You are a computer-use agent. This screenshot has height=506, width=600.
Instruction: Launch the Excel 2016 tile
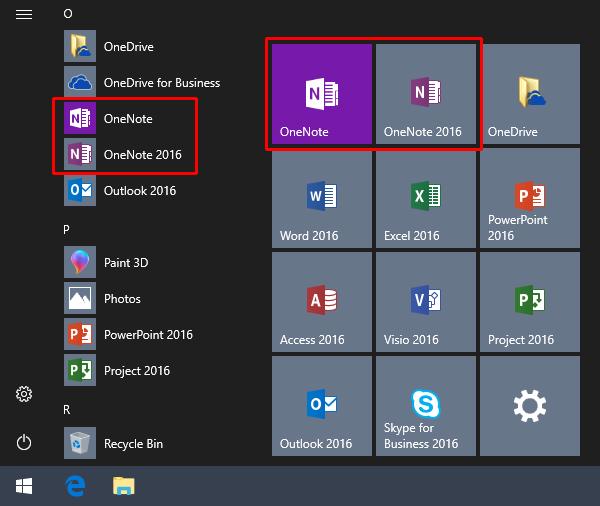pos(426,200)
